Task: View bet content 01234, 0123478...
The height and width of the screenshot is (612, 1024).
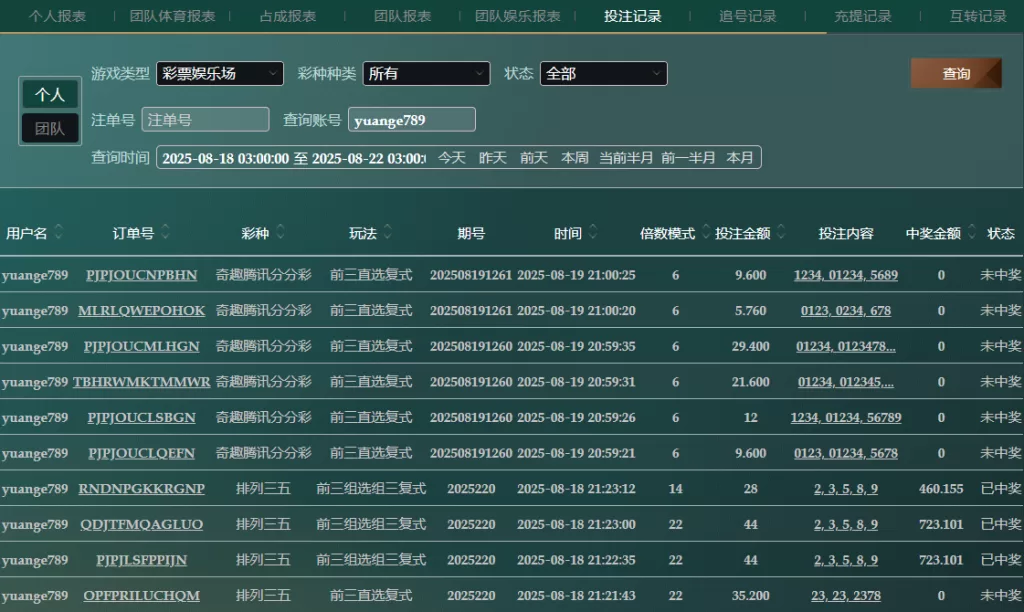Action: [x=846, y=346]
